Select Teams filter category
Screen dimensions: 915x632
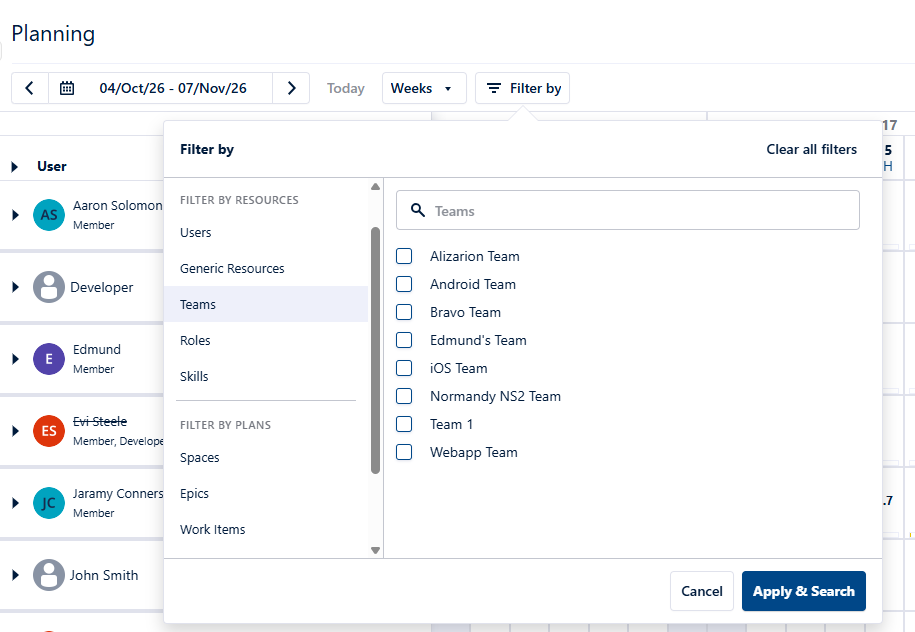pos(266,304)
